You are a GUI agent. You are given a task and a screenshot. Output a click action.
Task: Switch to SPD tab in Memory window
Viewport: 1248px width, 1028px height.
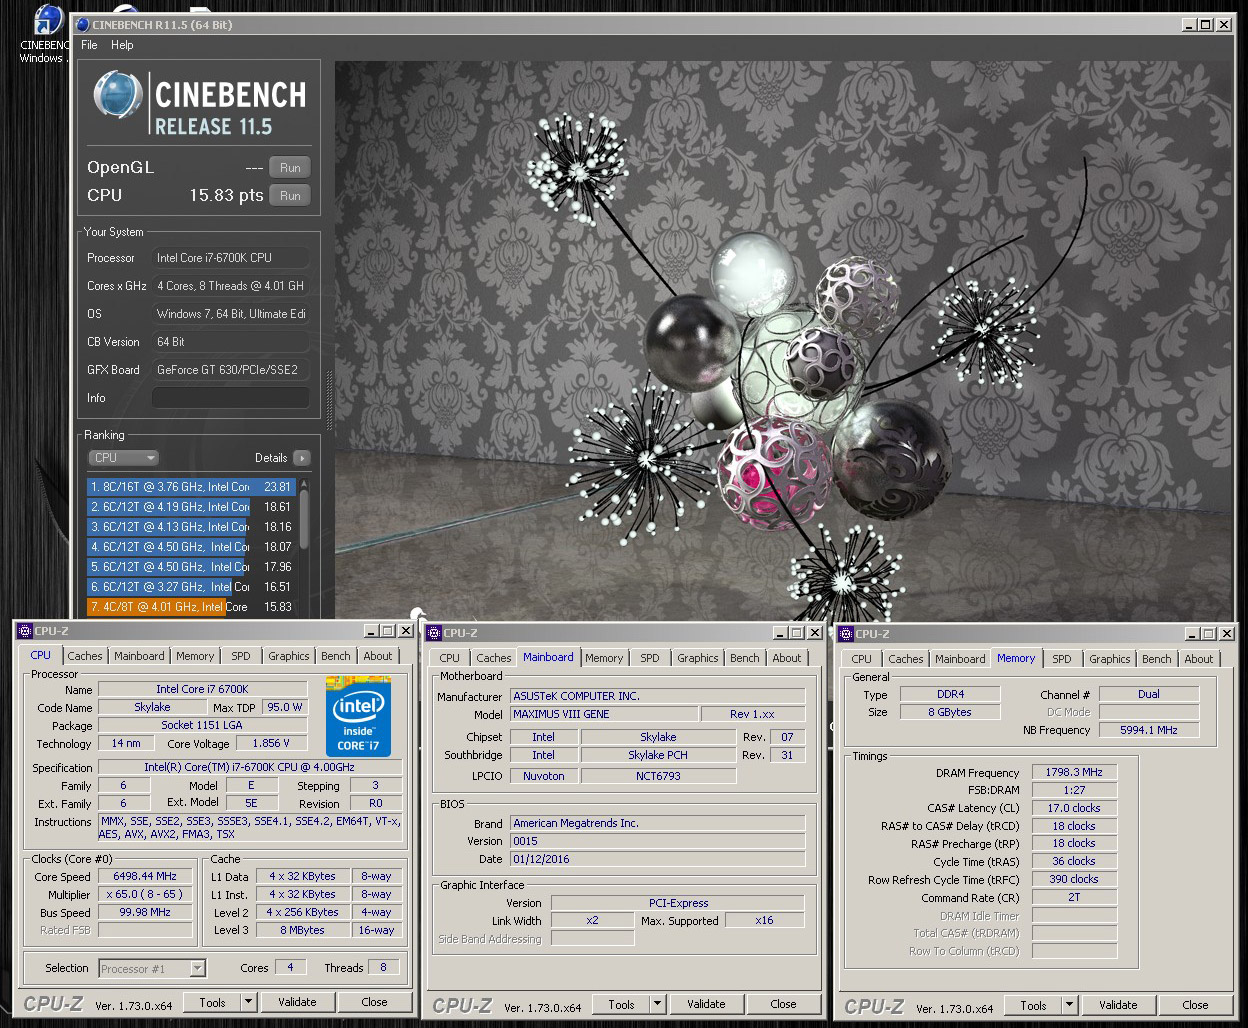pos(1061,659)
